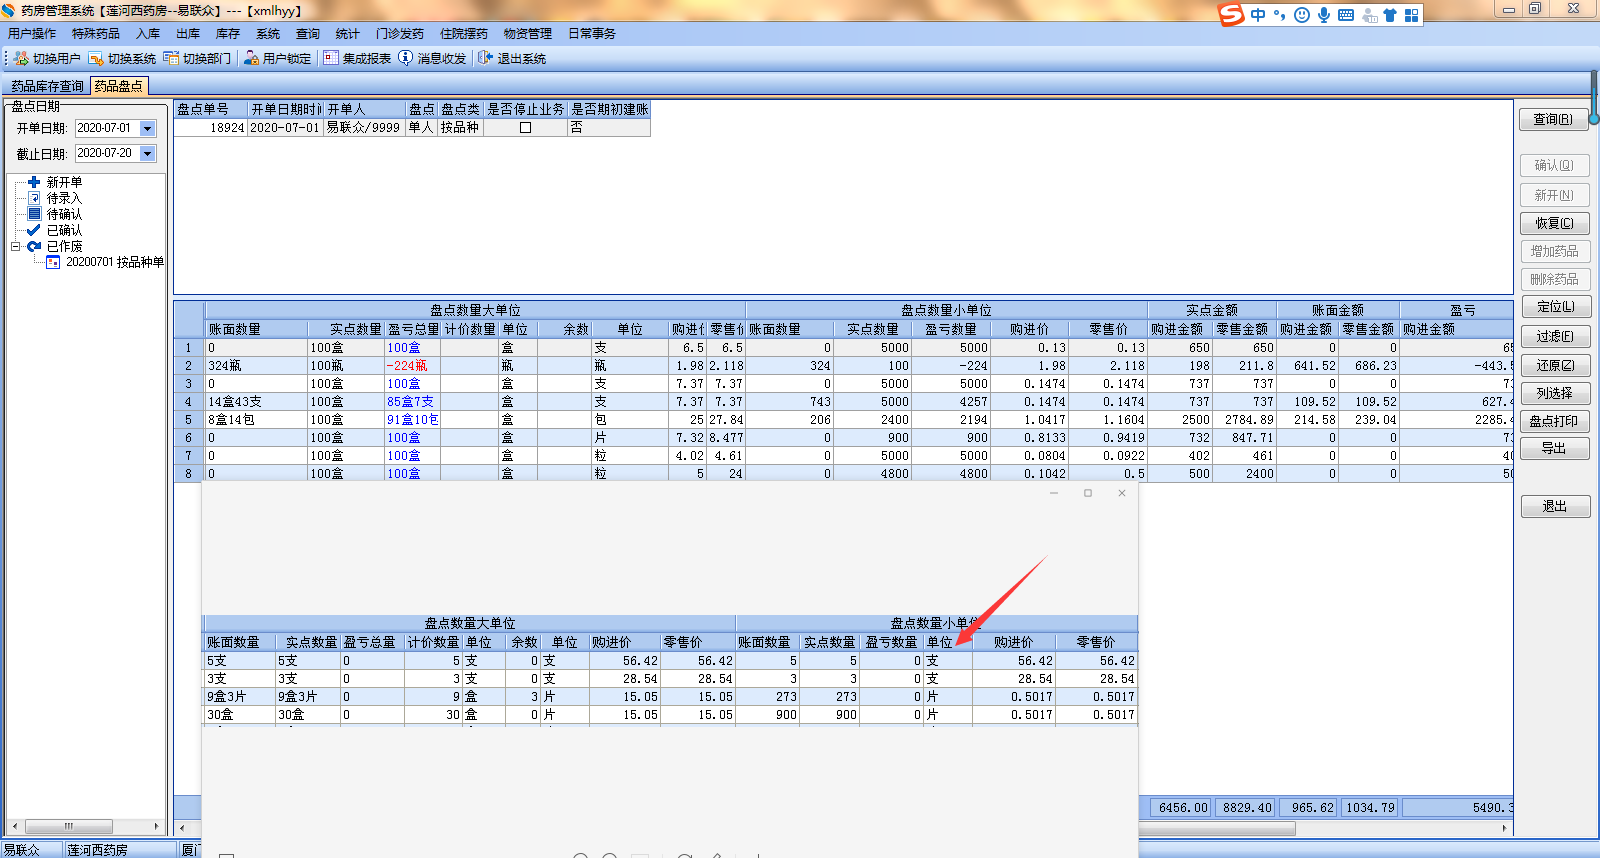The width and height of the screenshot is (1600, 858).
Task: Click the 还原(Z) button
Action: (1554, 365)
